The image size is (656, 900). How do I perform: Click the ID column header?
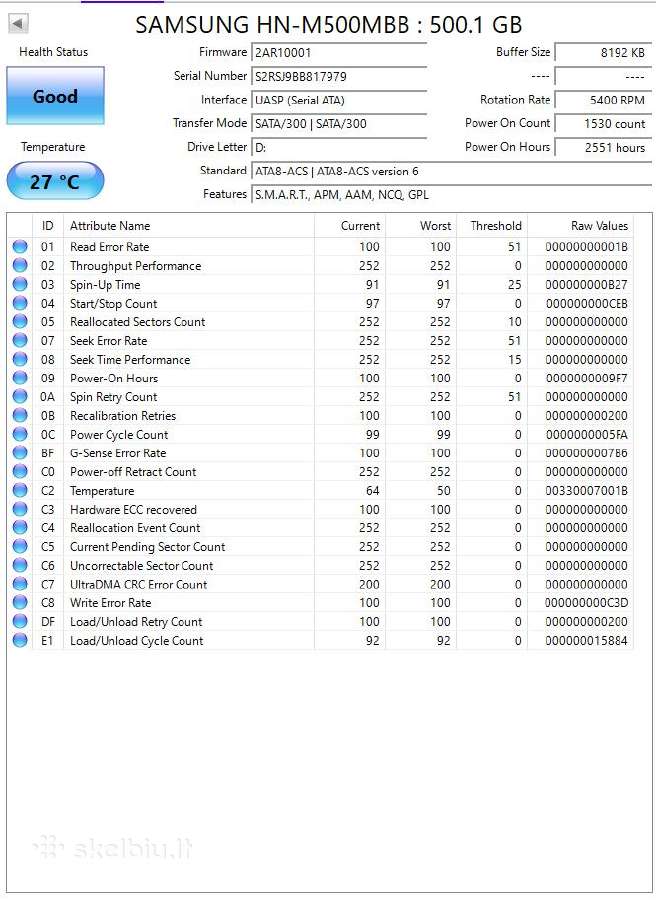tap(48, 226)
